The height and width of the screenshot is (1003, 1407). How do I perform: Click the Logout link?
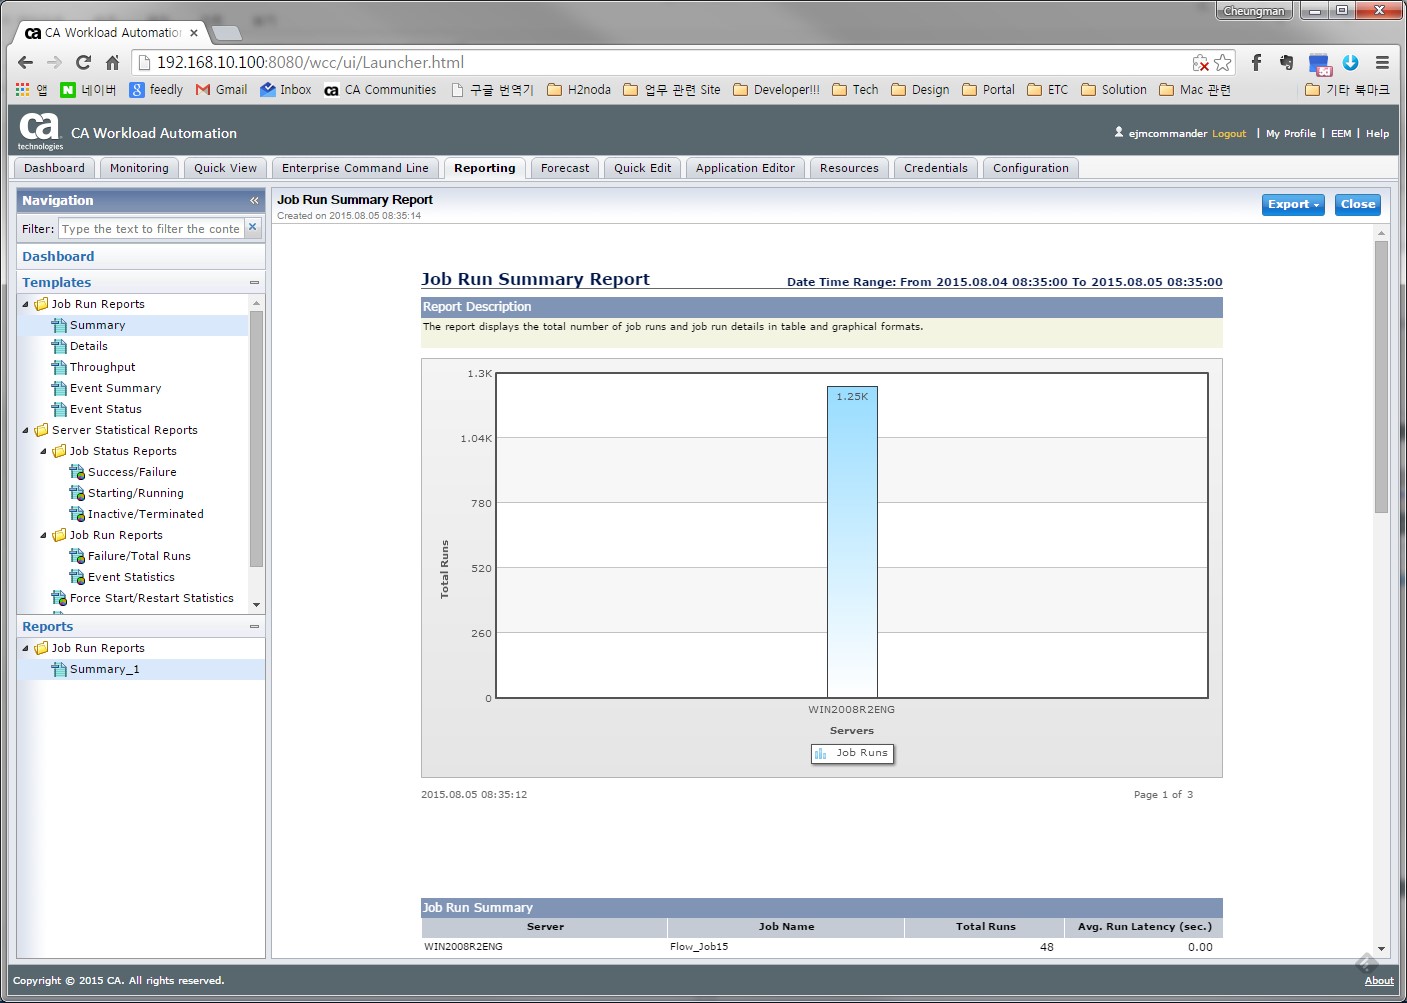(1229, 134)
